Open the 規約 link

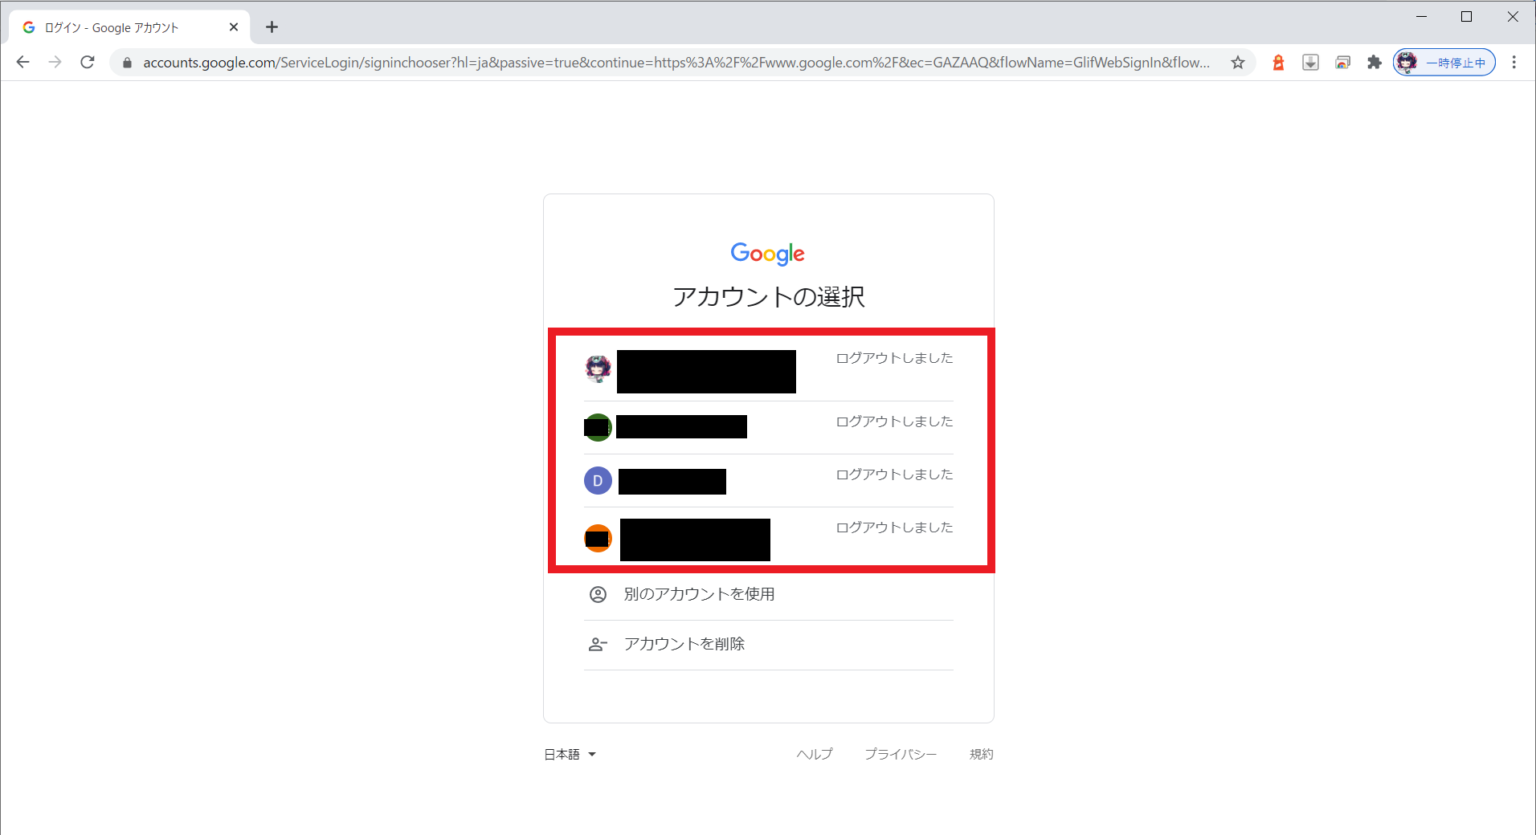click(981, 754)
